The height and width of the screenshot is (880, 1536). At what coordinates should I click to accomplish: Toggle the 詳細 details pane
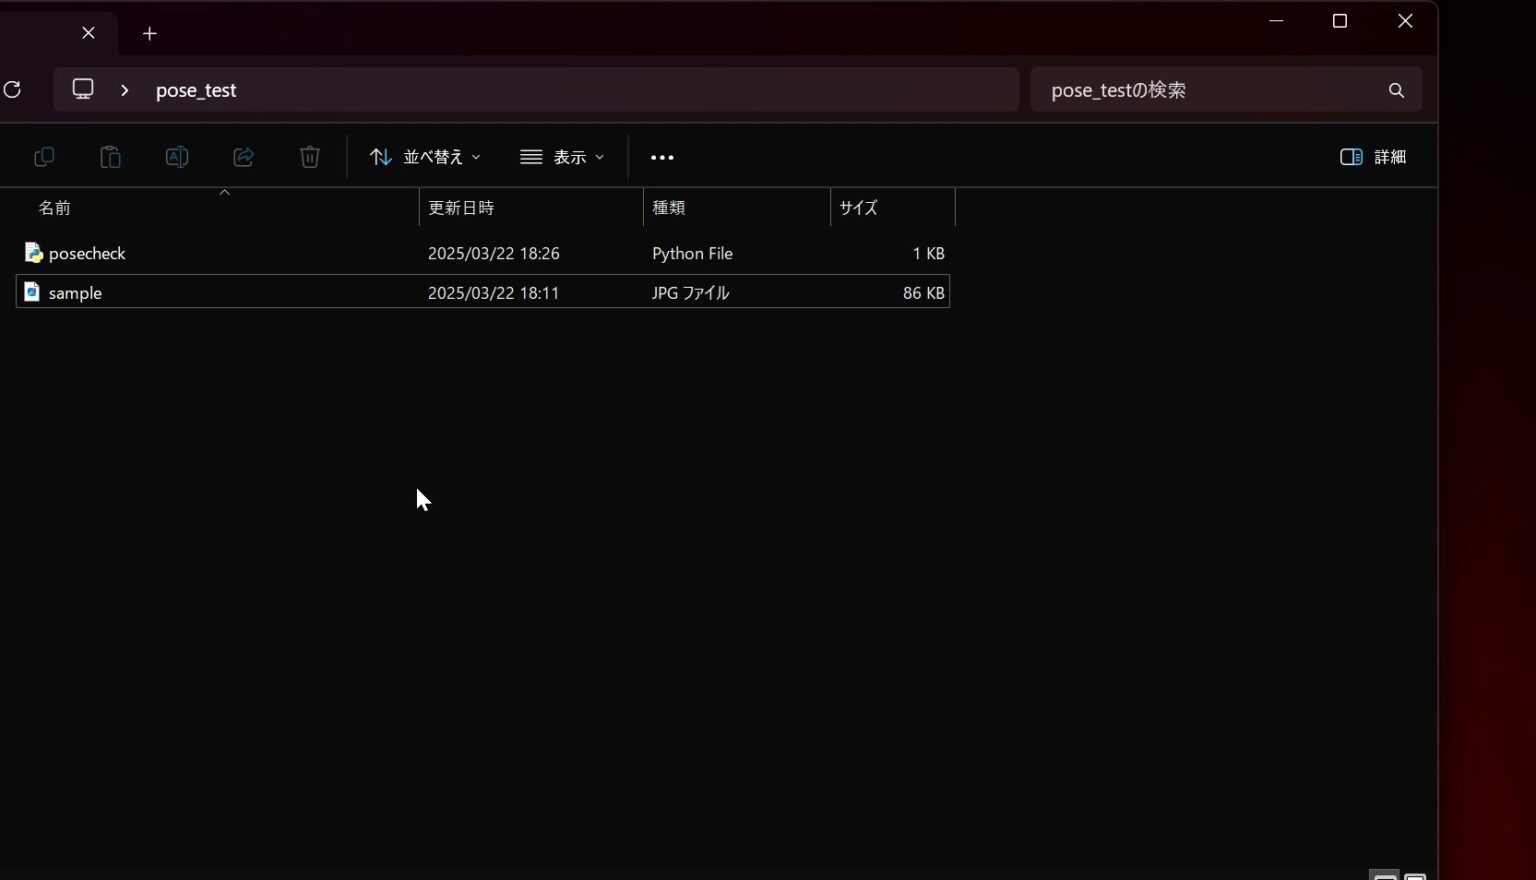pos(1372,157)
